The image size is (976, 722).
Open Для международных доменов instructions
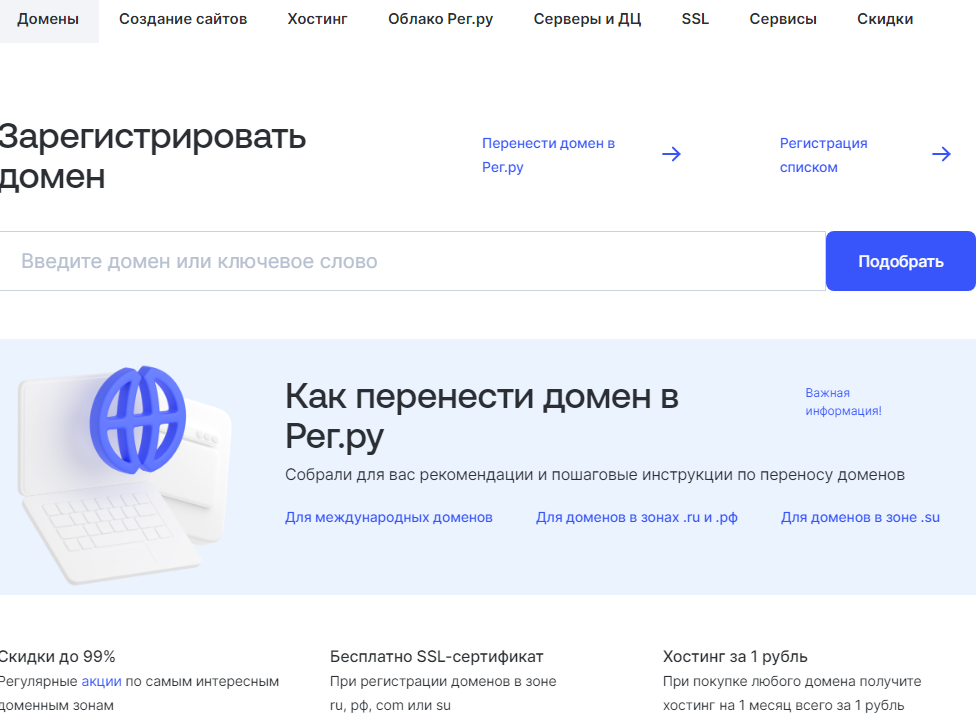point(389,517)
